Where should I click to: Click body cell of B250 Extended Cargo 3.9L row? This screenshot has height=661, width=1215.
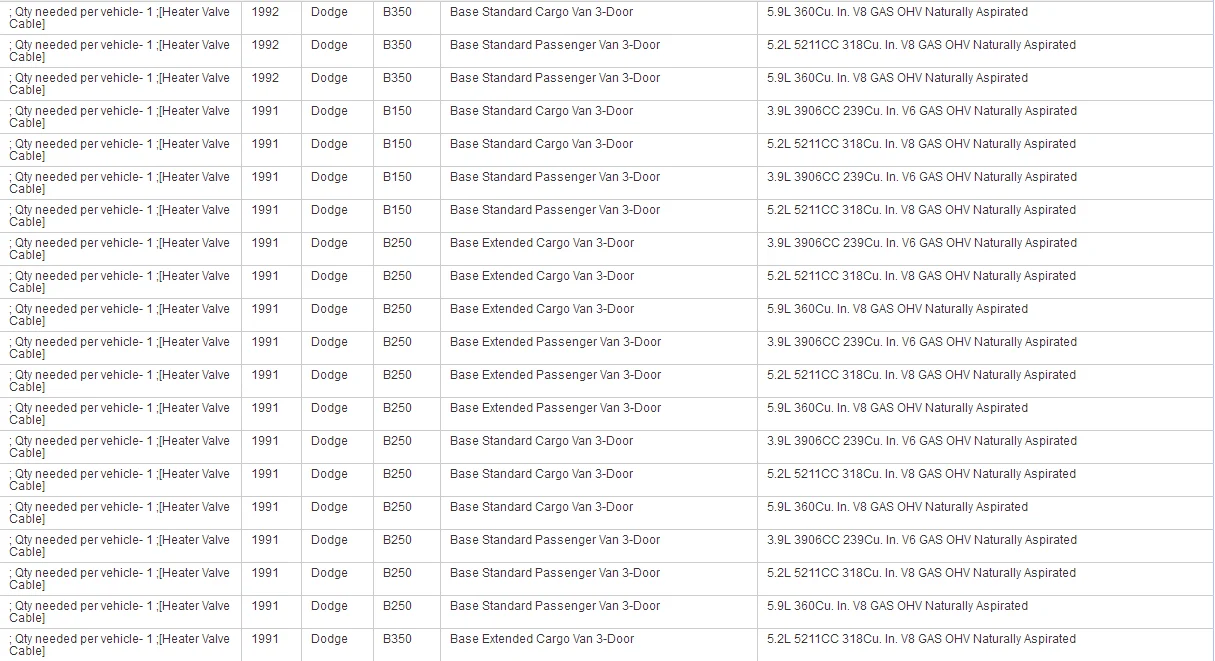[598, 249]
